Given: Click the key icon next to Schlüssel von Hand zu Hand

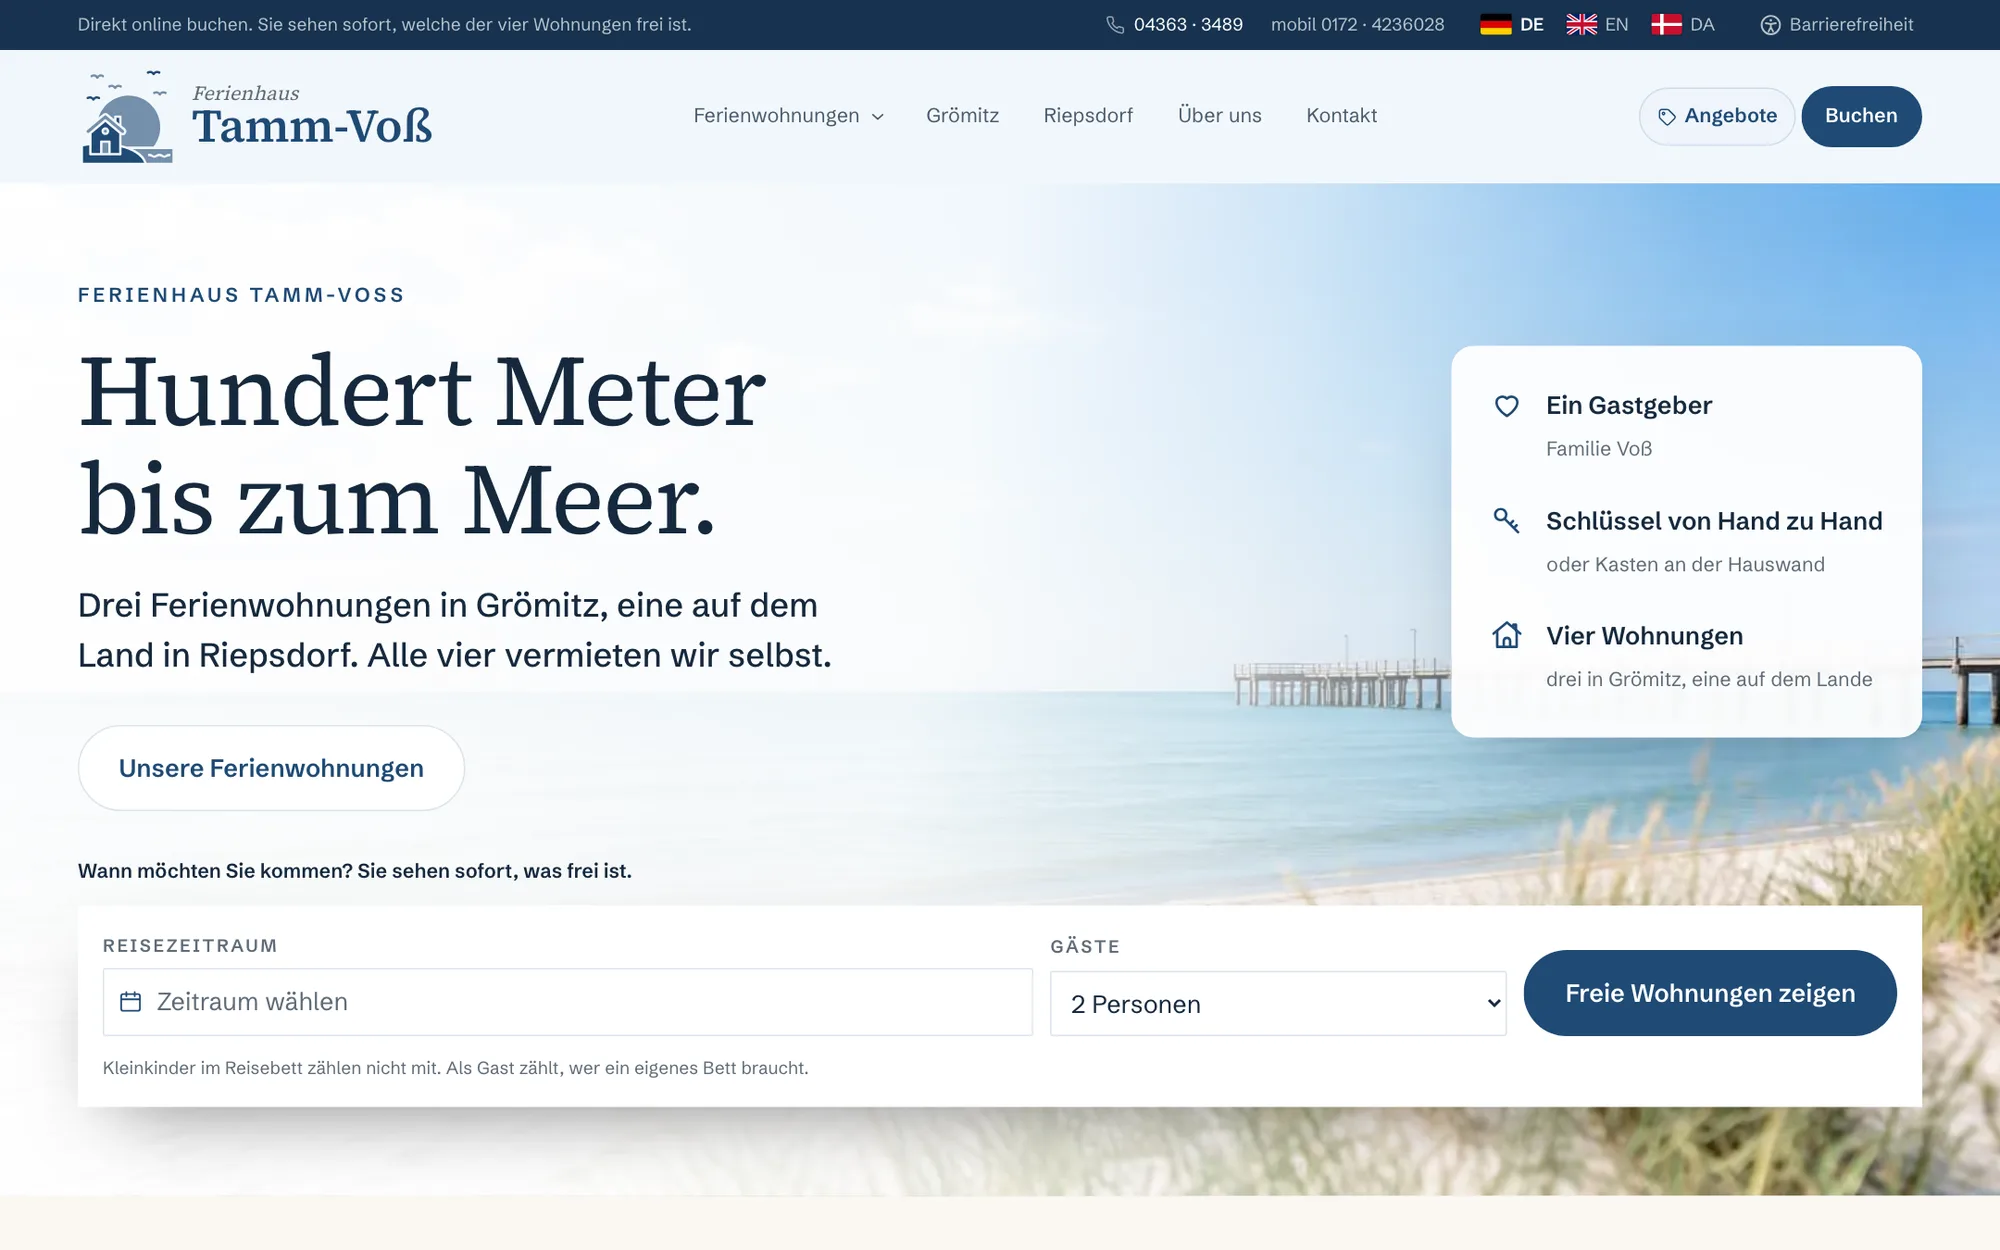Looking at the screenshot, I should coord(1506,520).
